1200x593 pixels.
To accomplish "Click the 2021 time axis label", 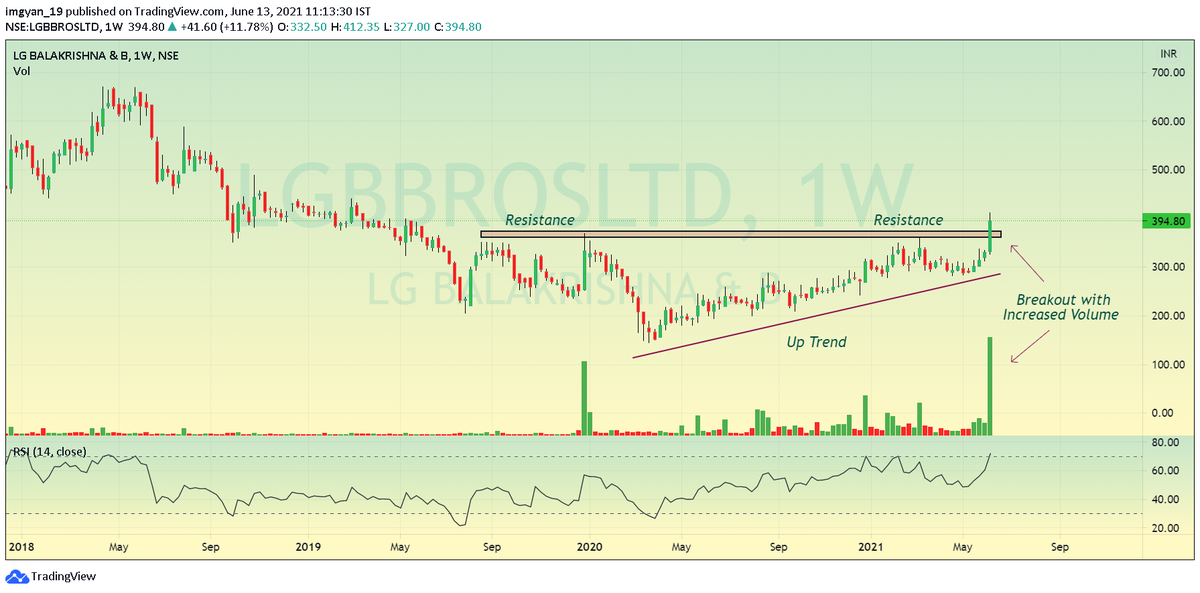I will click(873, 548).
